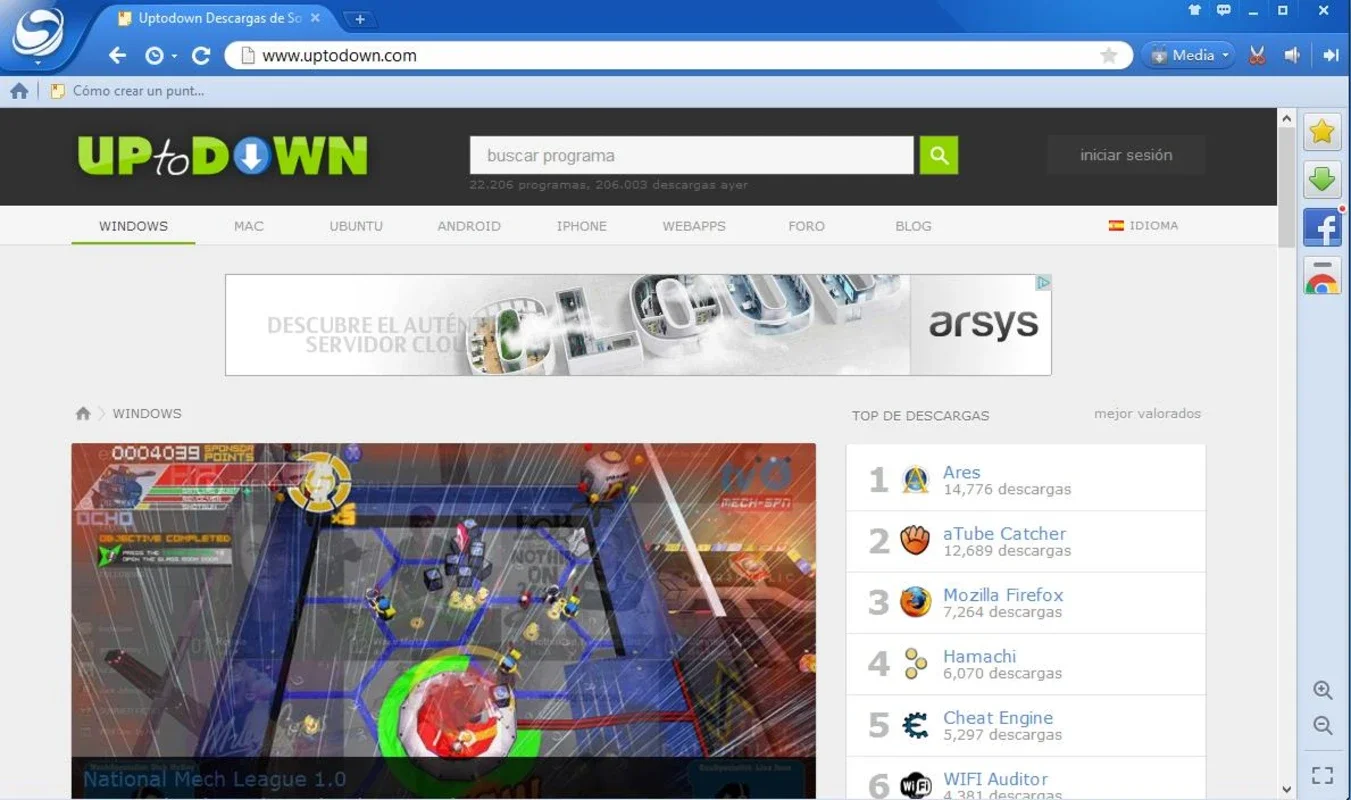Open the FORO navigation link

tap(806, 226)
